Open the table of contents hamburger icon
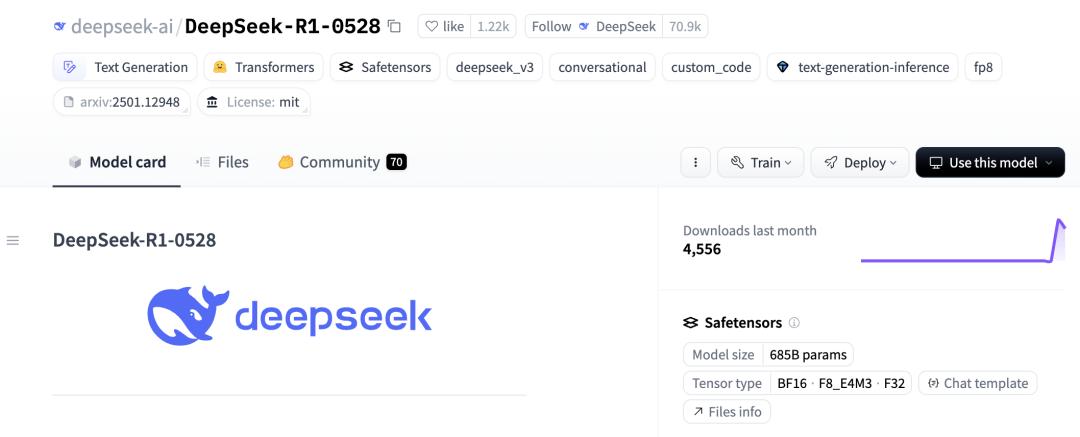 click(x=13, y=240)
